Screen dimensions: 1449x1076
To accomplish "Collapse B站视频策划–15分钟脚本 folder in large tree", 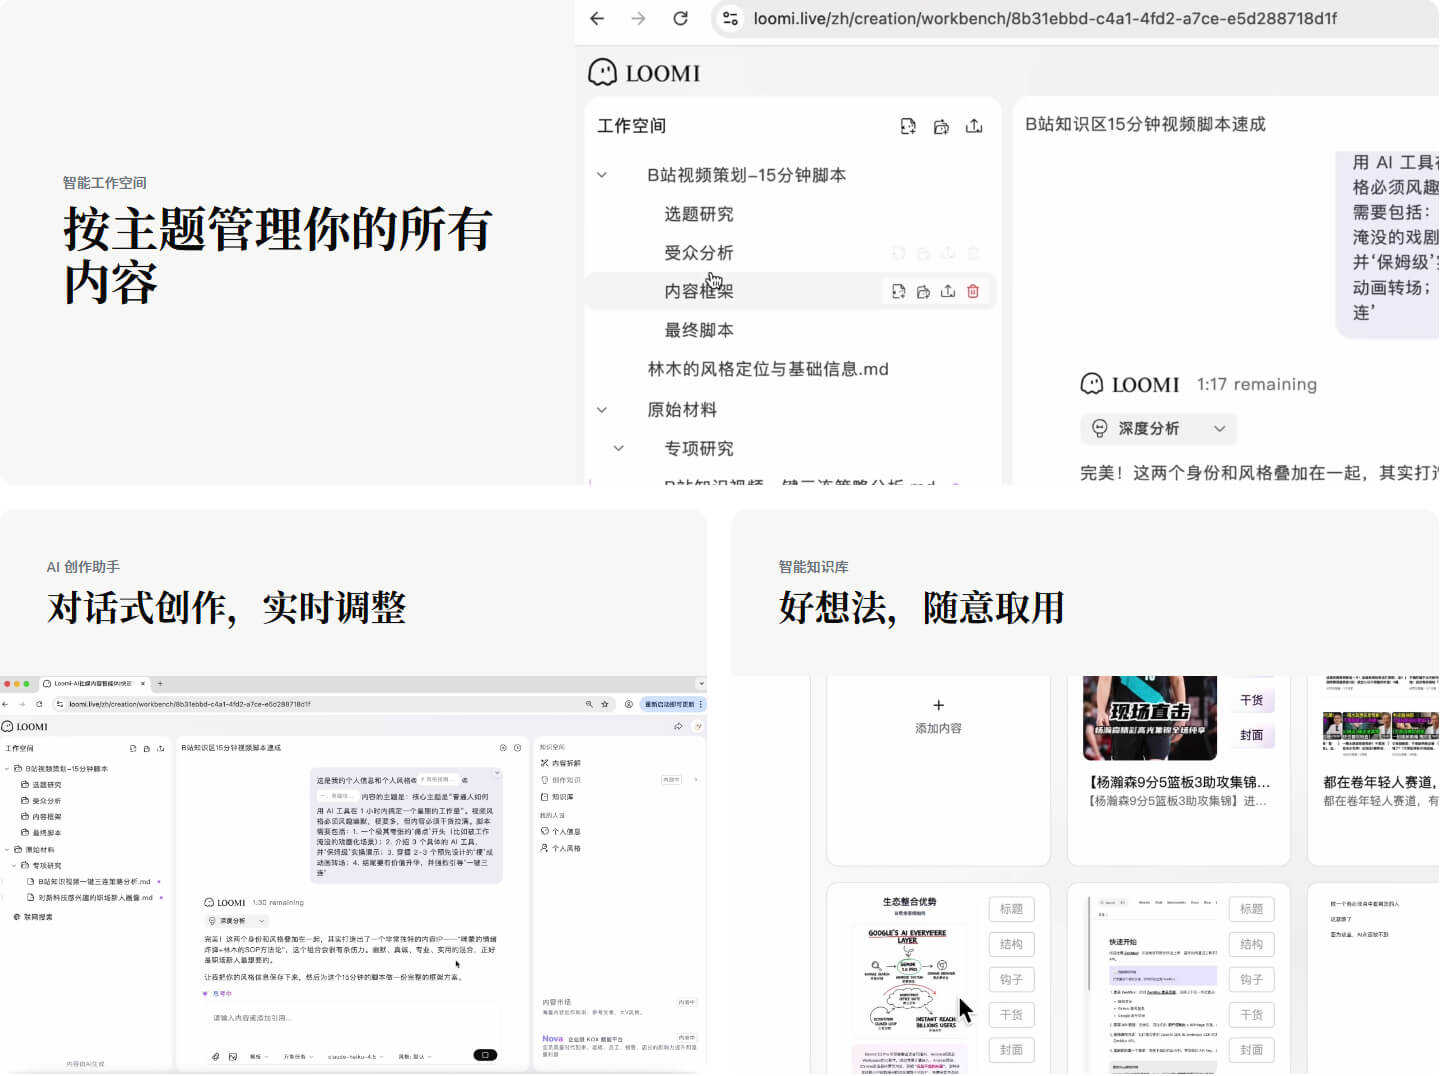I will (602, 175).
